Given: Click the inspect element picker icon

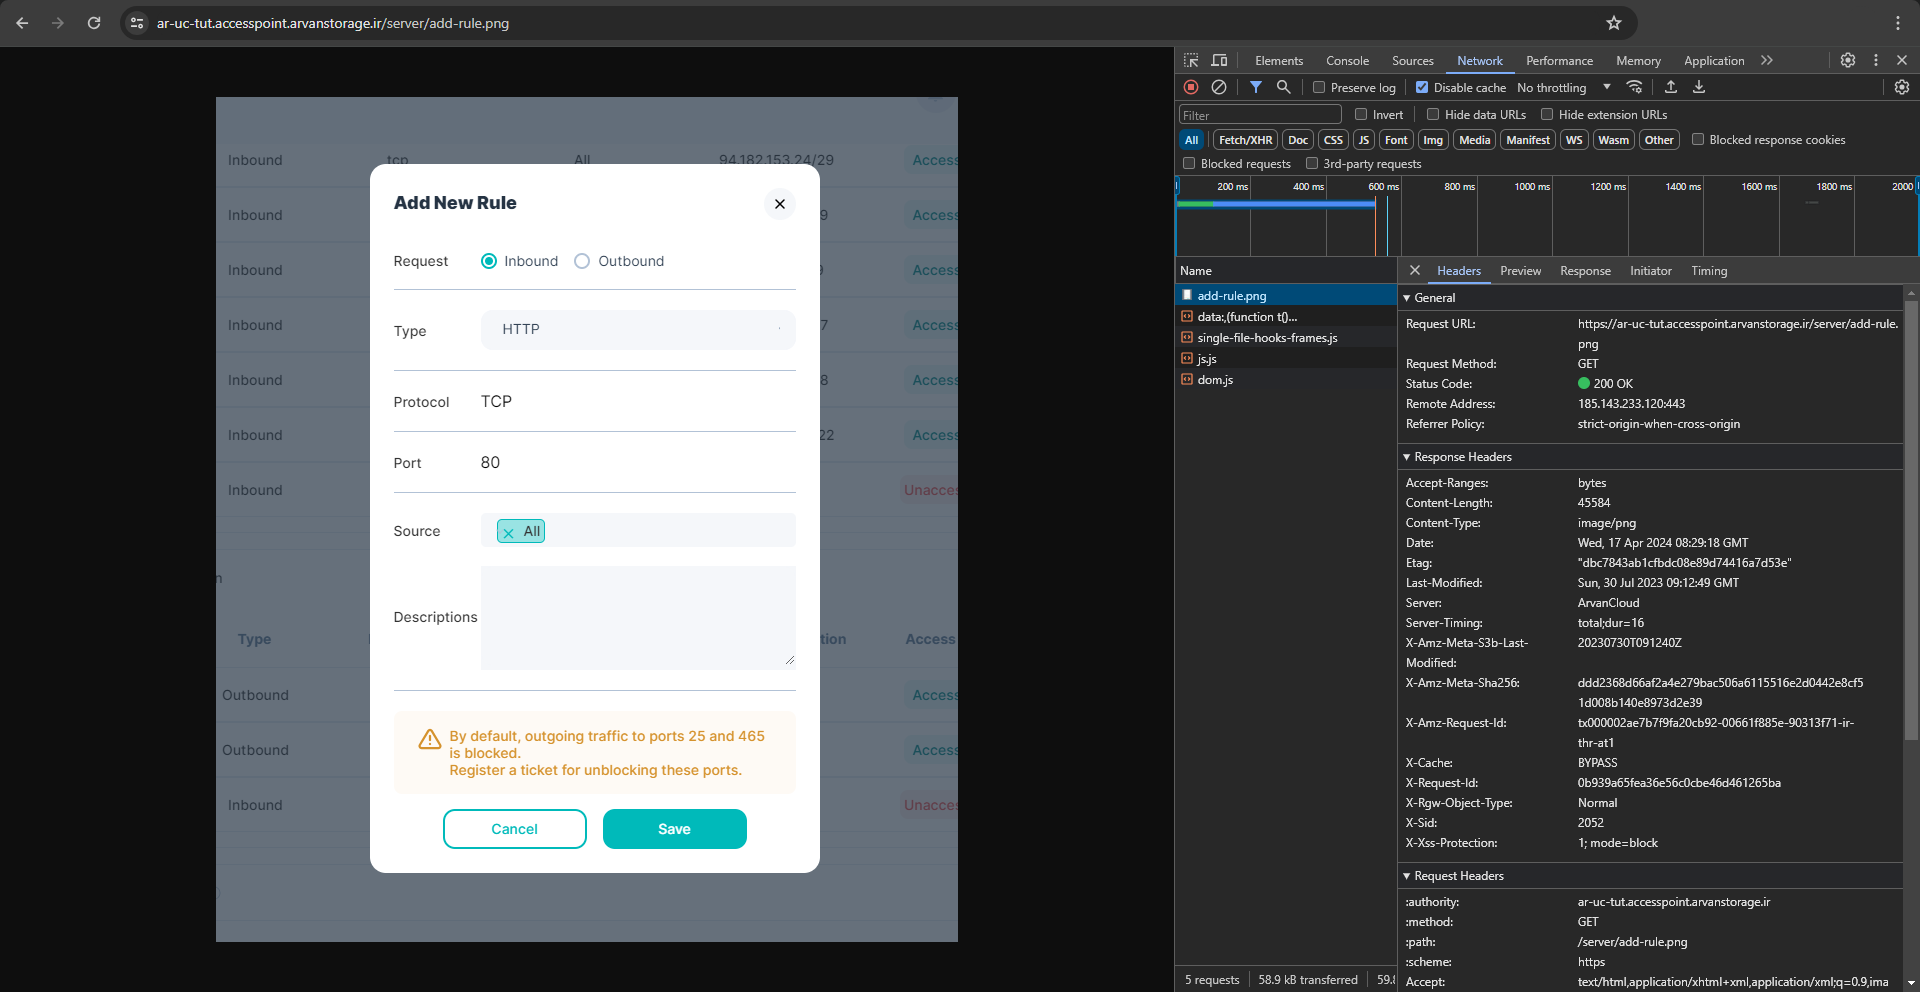Looking at the screenshot, I should click(1191, 60).
